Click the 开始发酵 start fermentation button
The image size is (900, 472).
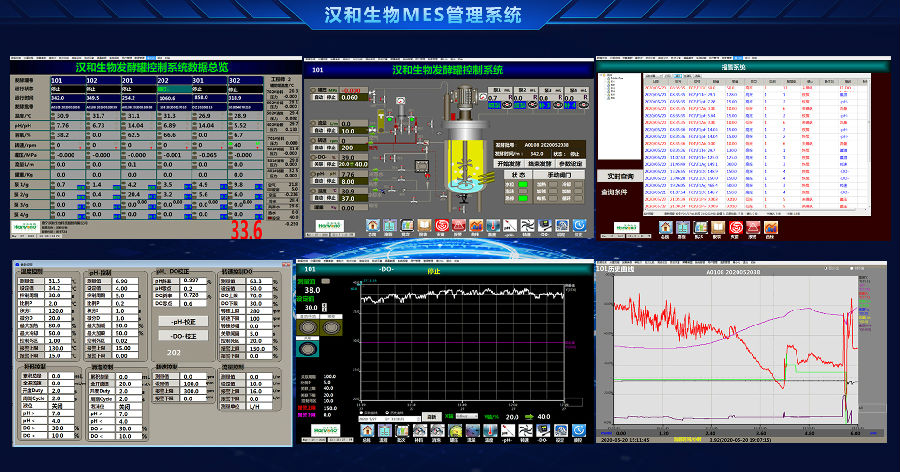[509, 163]
